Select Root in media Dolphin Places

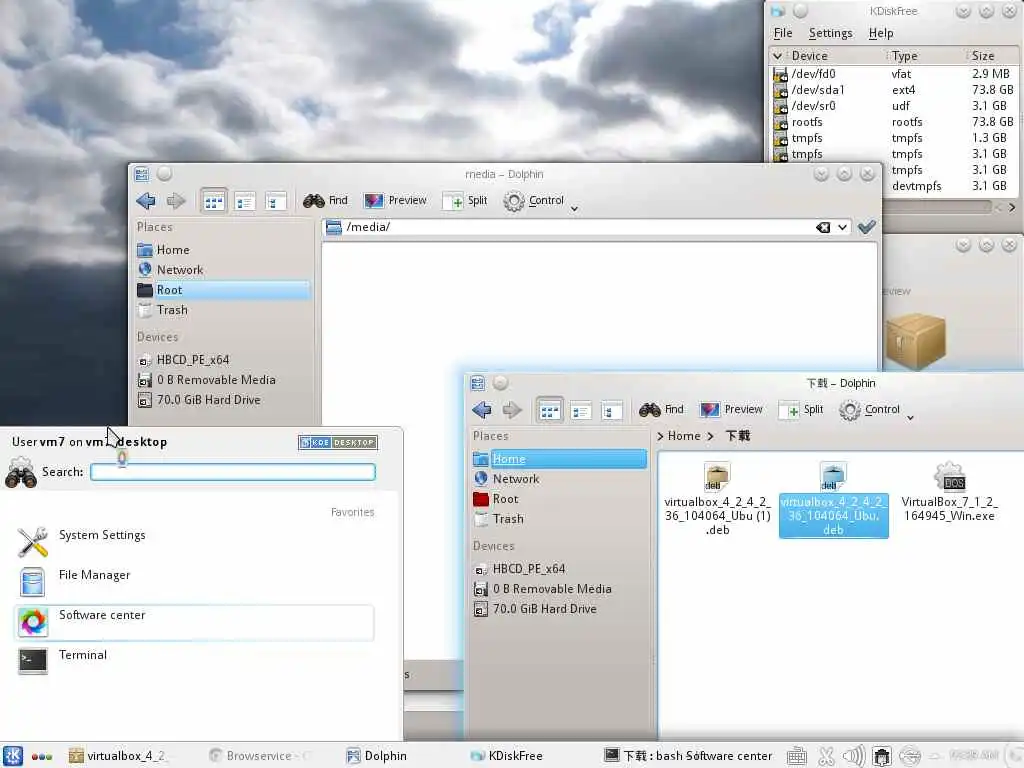pos(223,290)
